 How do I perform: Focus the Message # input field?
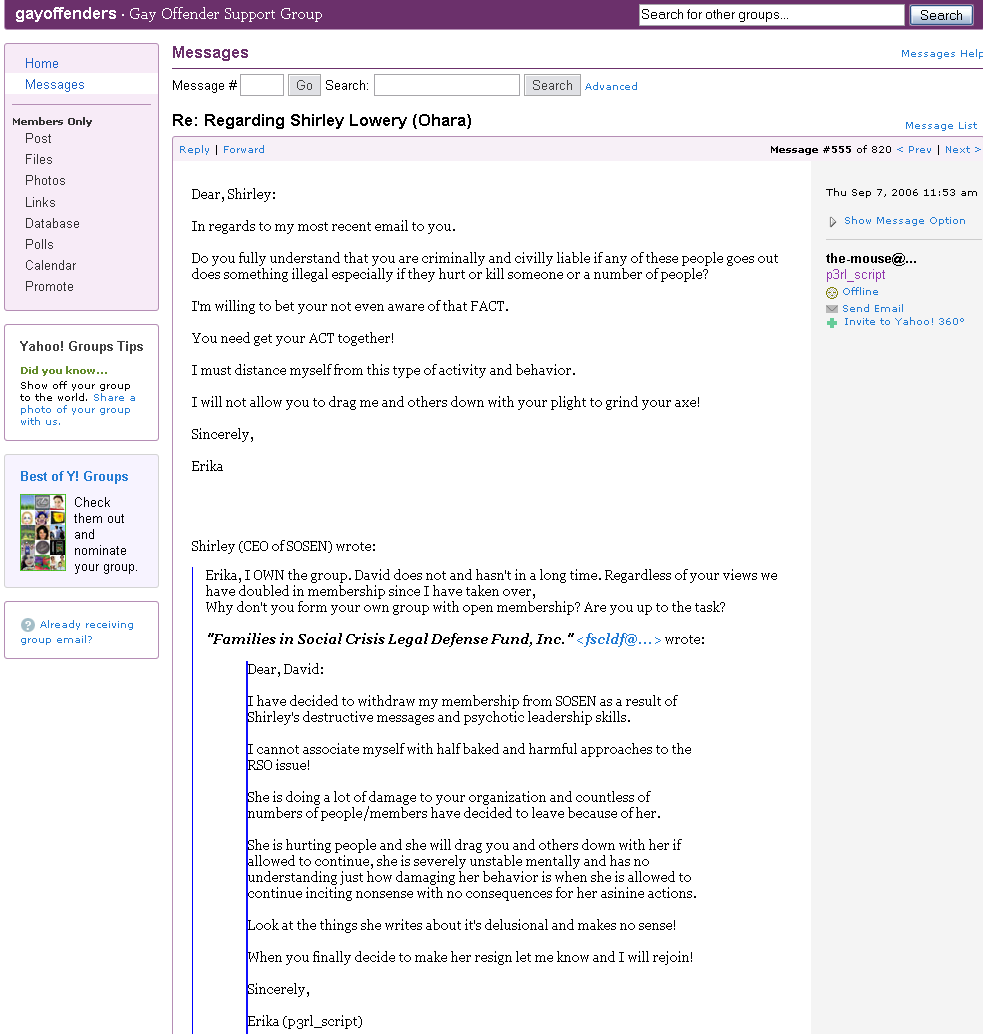point(262,85)
